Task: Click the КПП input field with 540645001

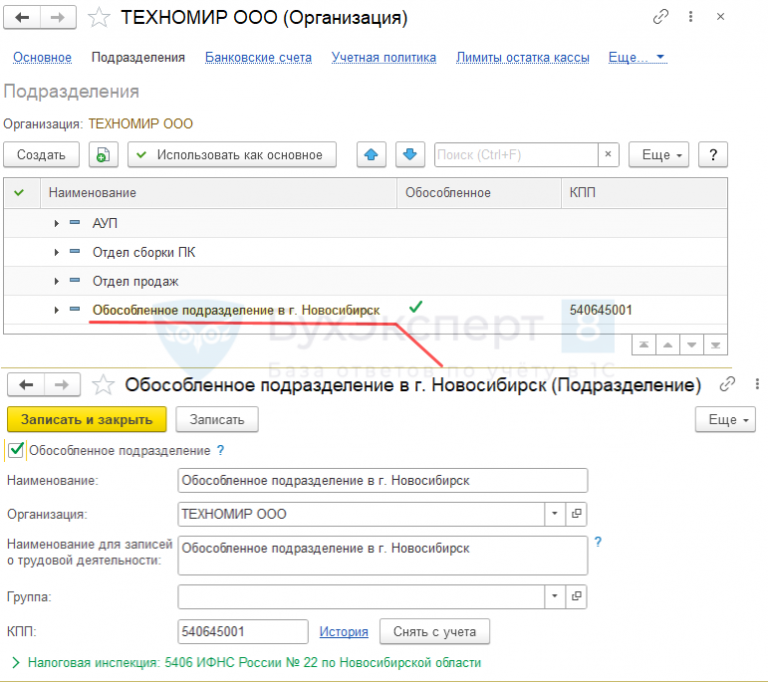Action: 243,631
